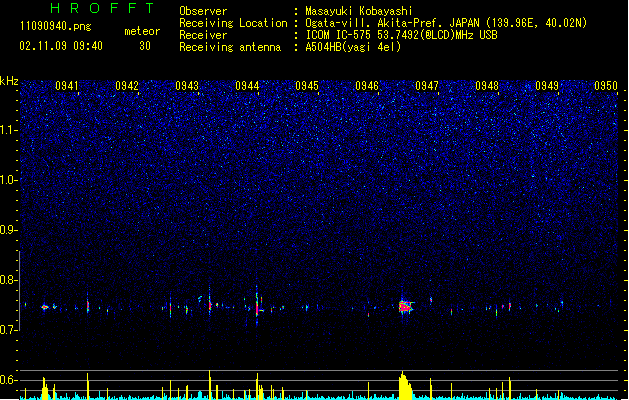The height and width of the screenshot is (400, 629).
Task: Click the A504HB(yagi 4el) antenna text
Action: pyautogui.click(x=353, y=47)
